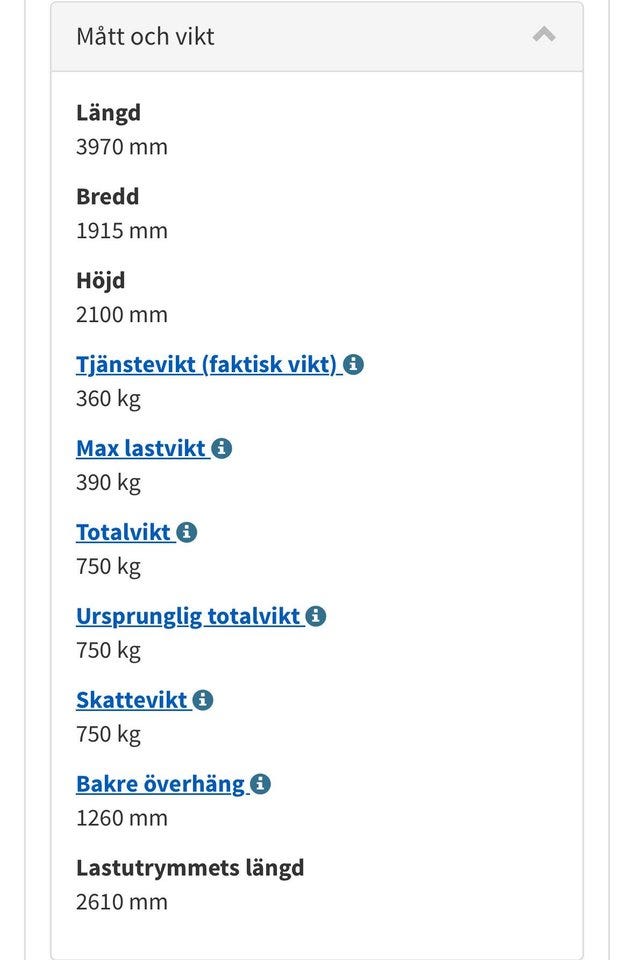The image size is (634, 960).
Task: Click the "Mått och vikt" panel header title
Action: [x=145, y=37]
